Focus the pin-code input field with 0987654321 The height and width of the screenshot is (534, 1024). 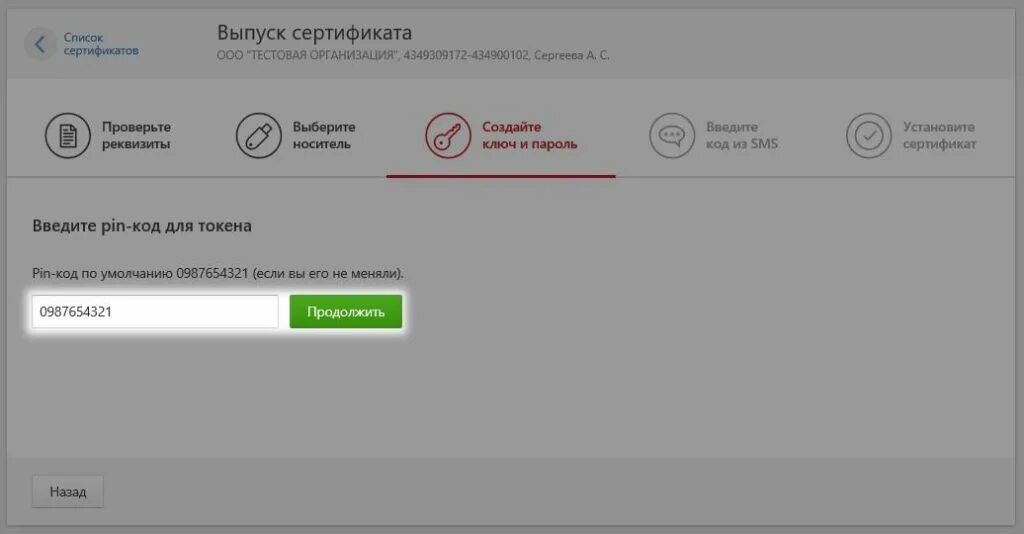click(155, 311)
